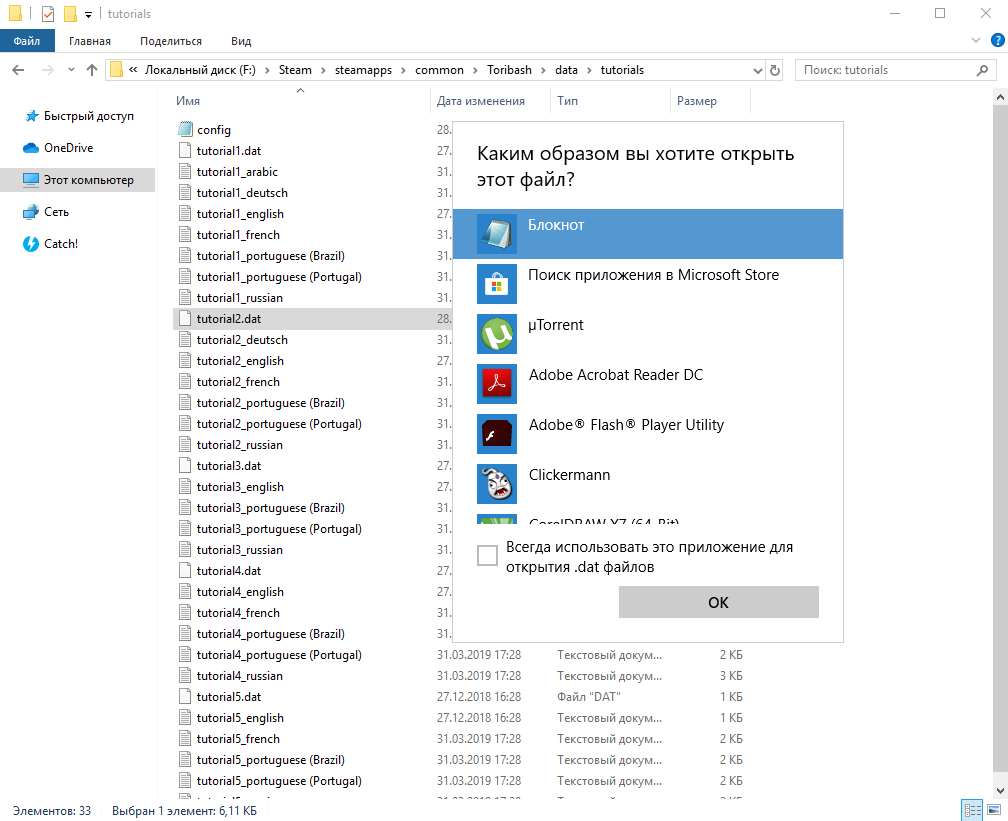Select the Clickermann app icon
The height and width of the screenshot is (821, 1008).
click(497, 484)
